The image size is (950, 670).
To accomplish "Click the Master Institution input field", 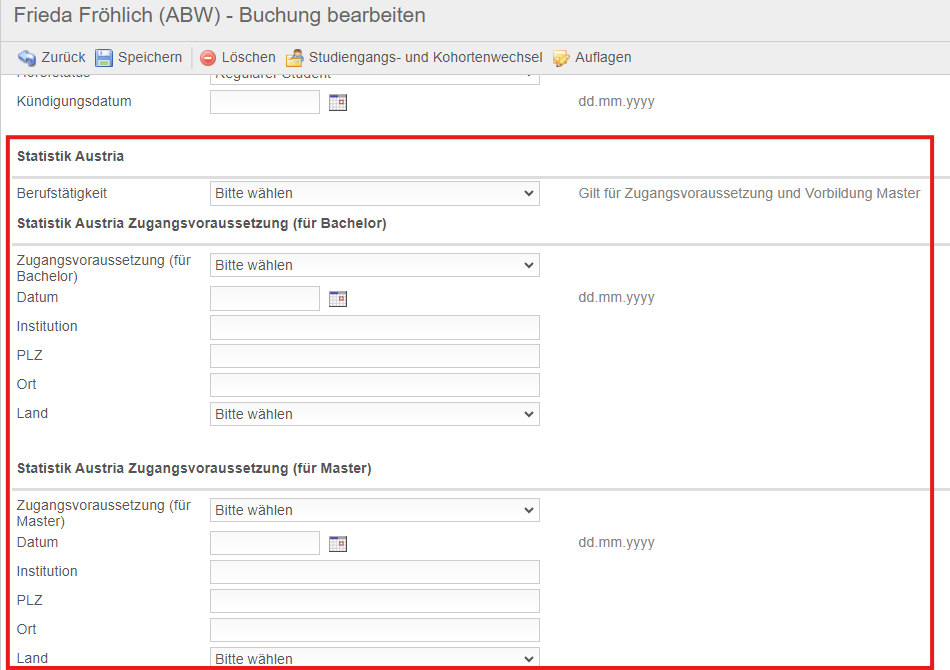I will point(374,572).
